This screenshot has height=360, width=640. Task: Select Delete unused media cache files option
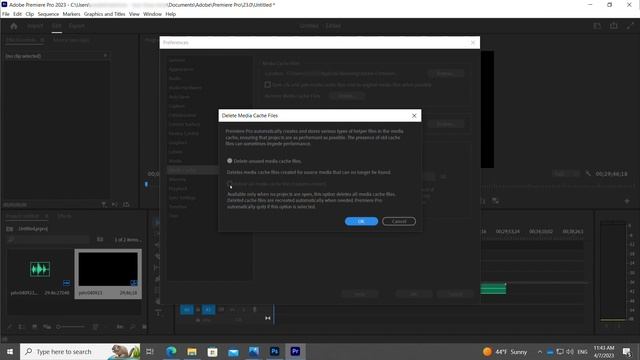(x=230, y=161)
